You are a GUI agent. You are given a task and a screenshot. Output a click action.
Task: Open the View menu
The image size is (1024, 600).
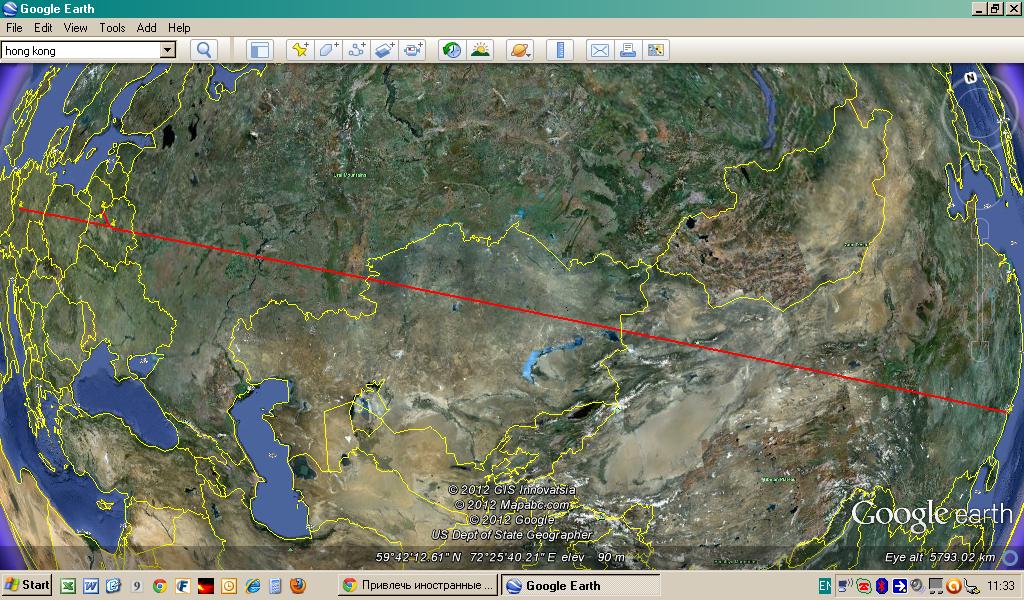tap(75, 27)
